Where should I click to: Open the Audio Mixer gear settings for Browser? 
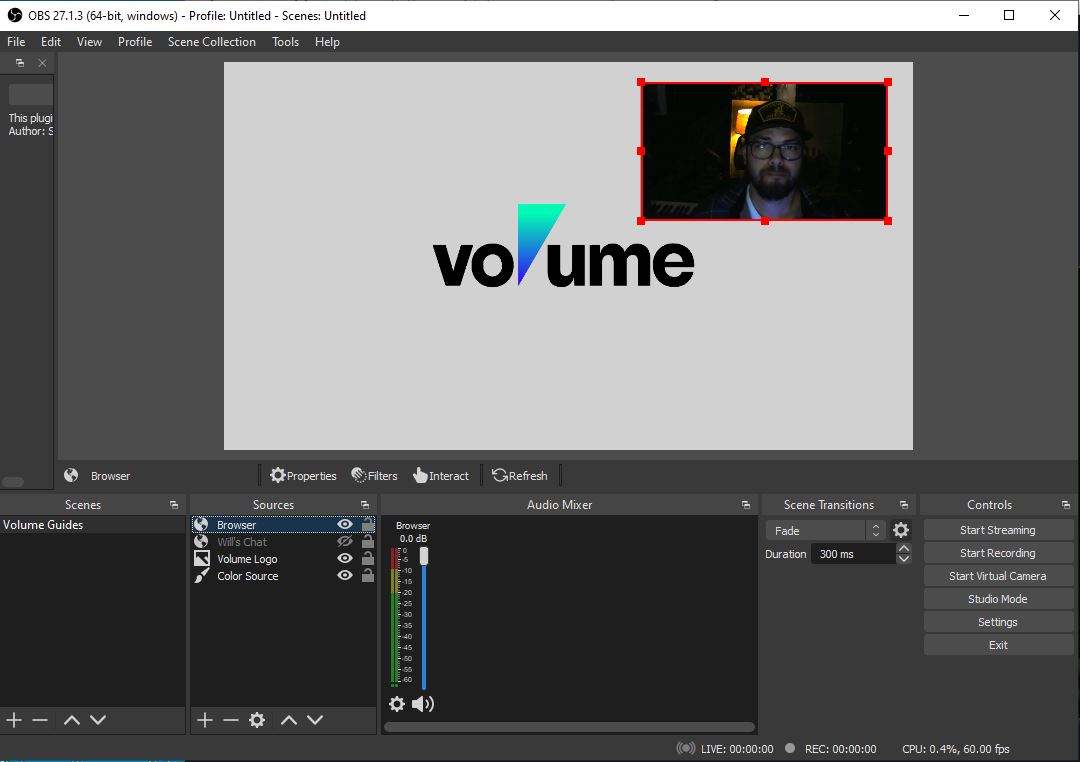pos(397,703)
